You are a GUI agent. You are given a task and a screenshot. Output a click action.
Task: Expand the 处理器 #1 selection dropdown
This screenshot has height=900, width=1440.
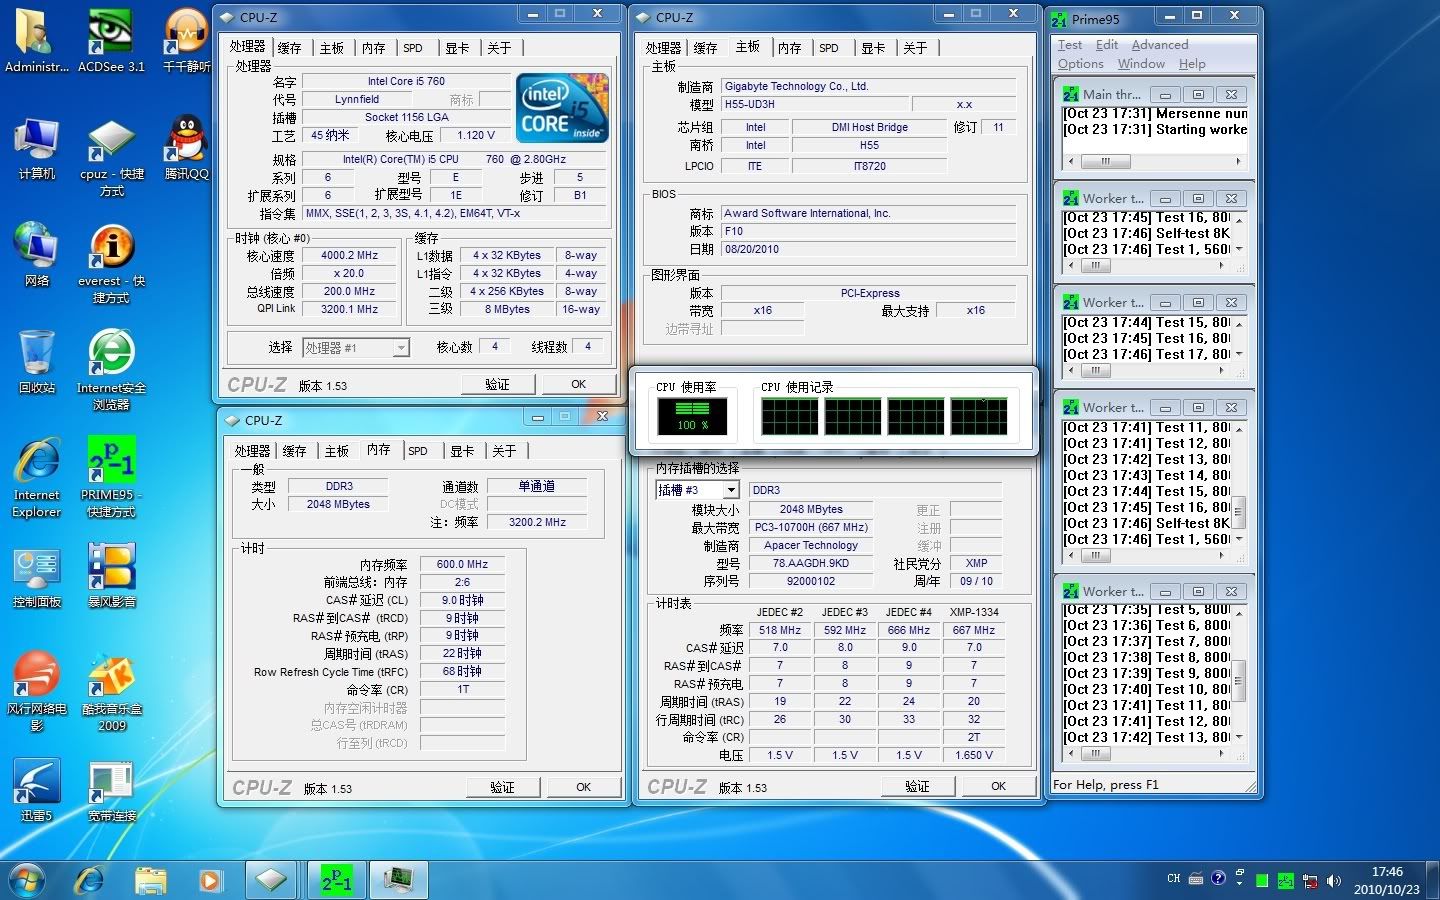click(400, 348)
